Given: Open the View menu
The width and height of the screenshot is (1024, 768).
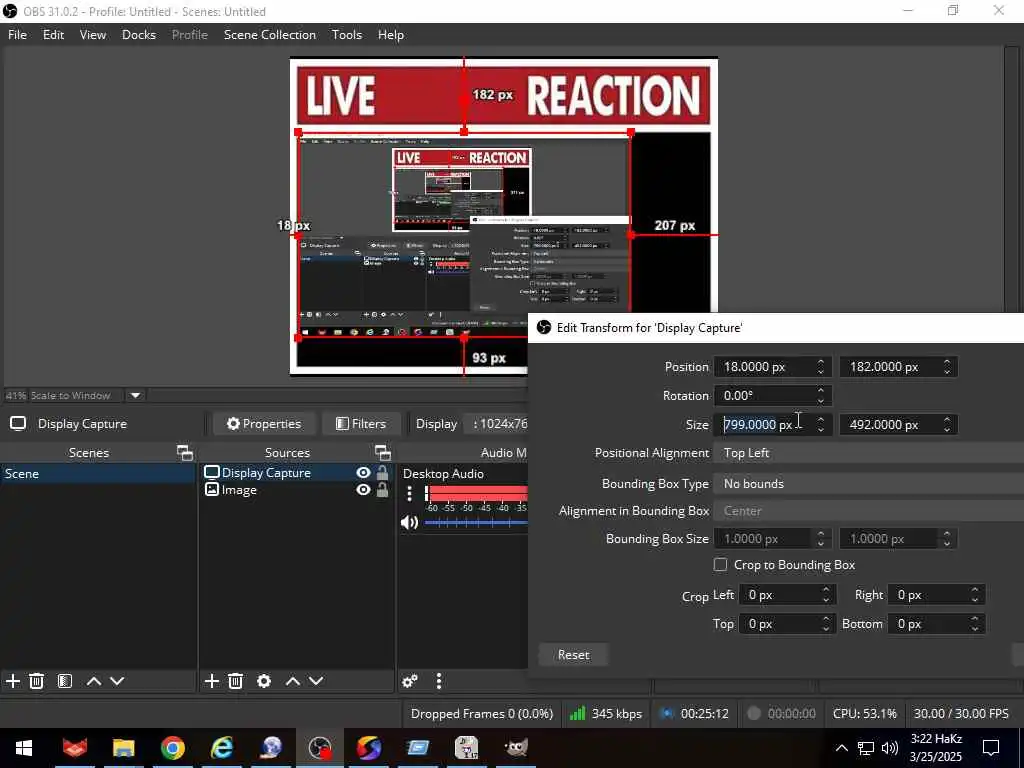Looking at the screenshot, I should (x=93, y=35).
